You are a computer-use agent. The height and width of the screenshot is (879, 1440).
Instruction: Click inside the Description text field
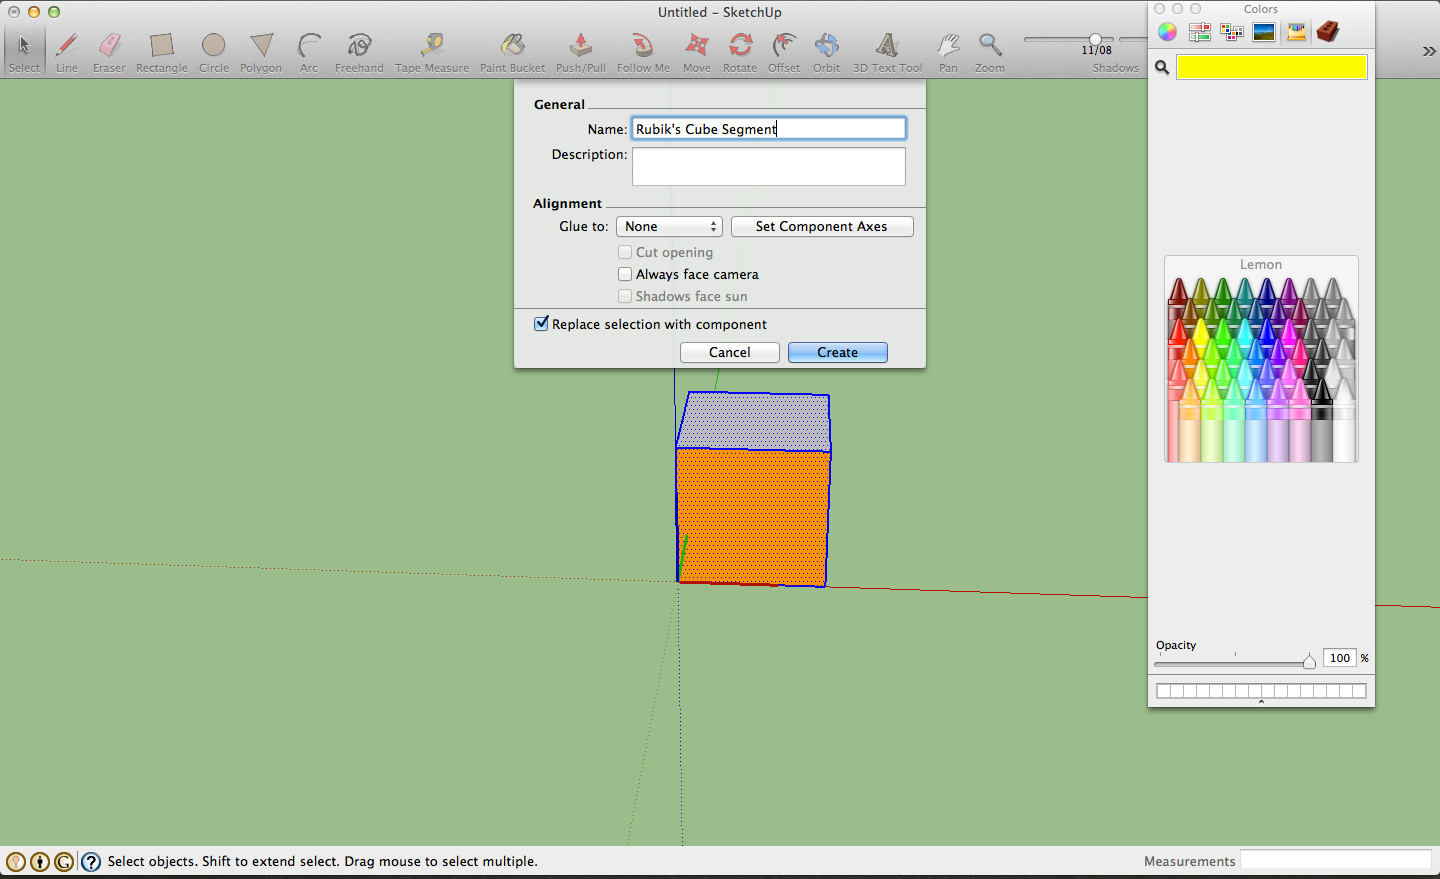[x=768, y=165]
